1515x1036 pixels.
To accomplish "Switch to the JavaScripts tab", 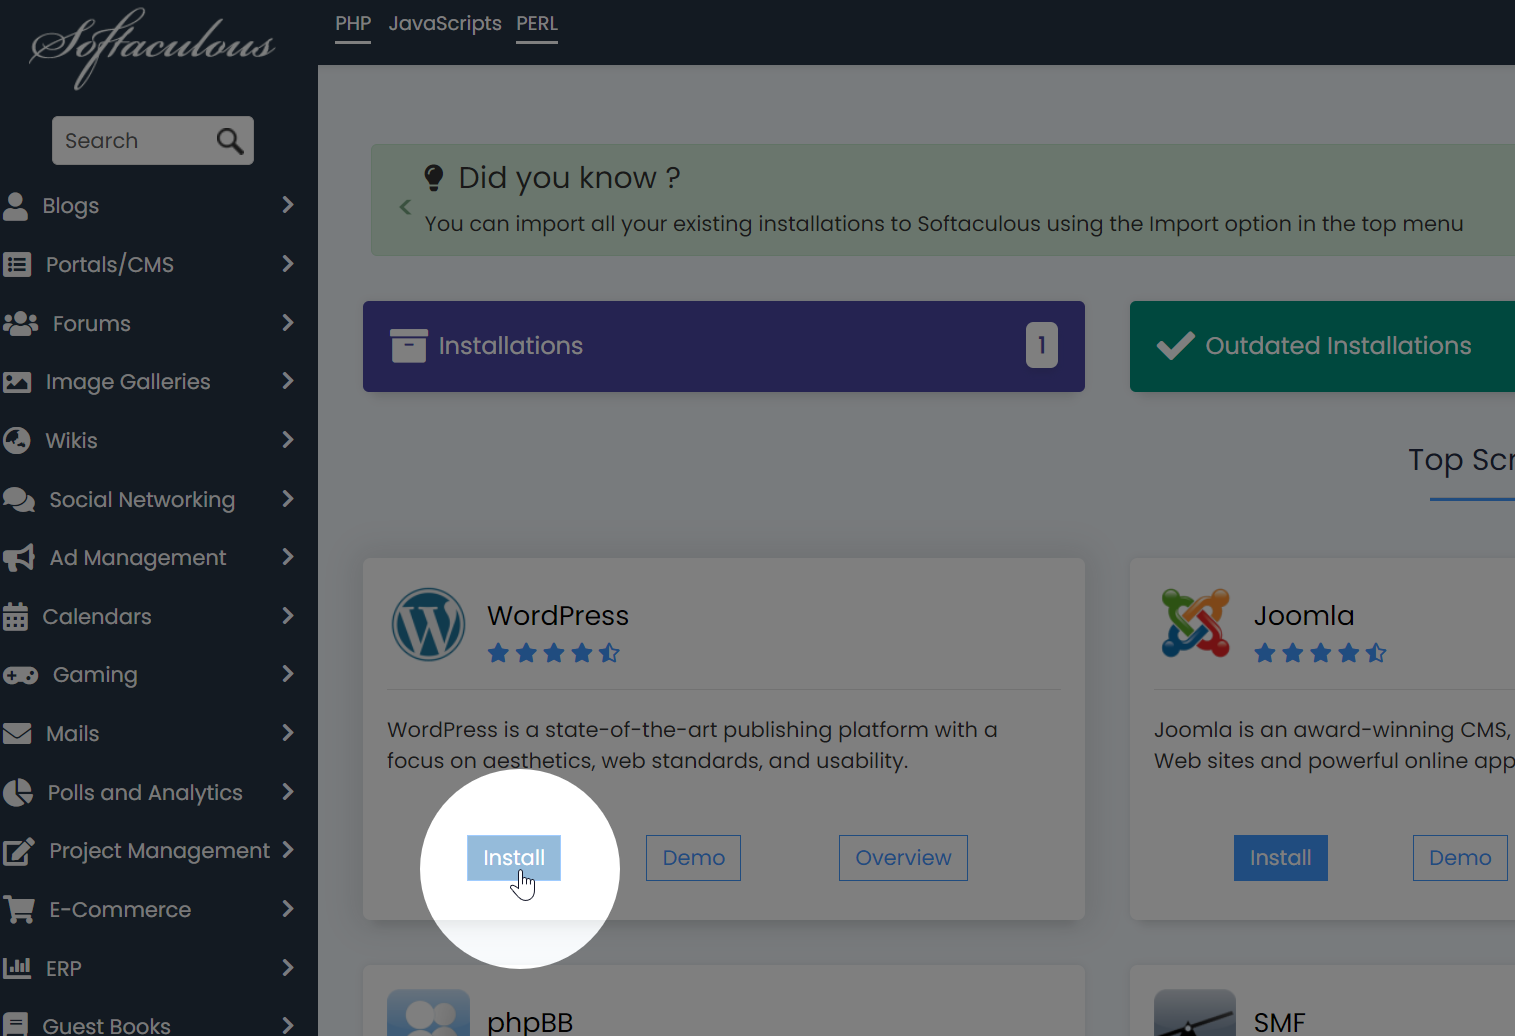I will point(445,24).
